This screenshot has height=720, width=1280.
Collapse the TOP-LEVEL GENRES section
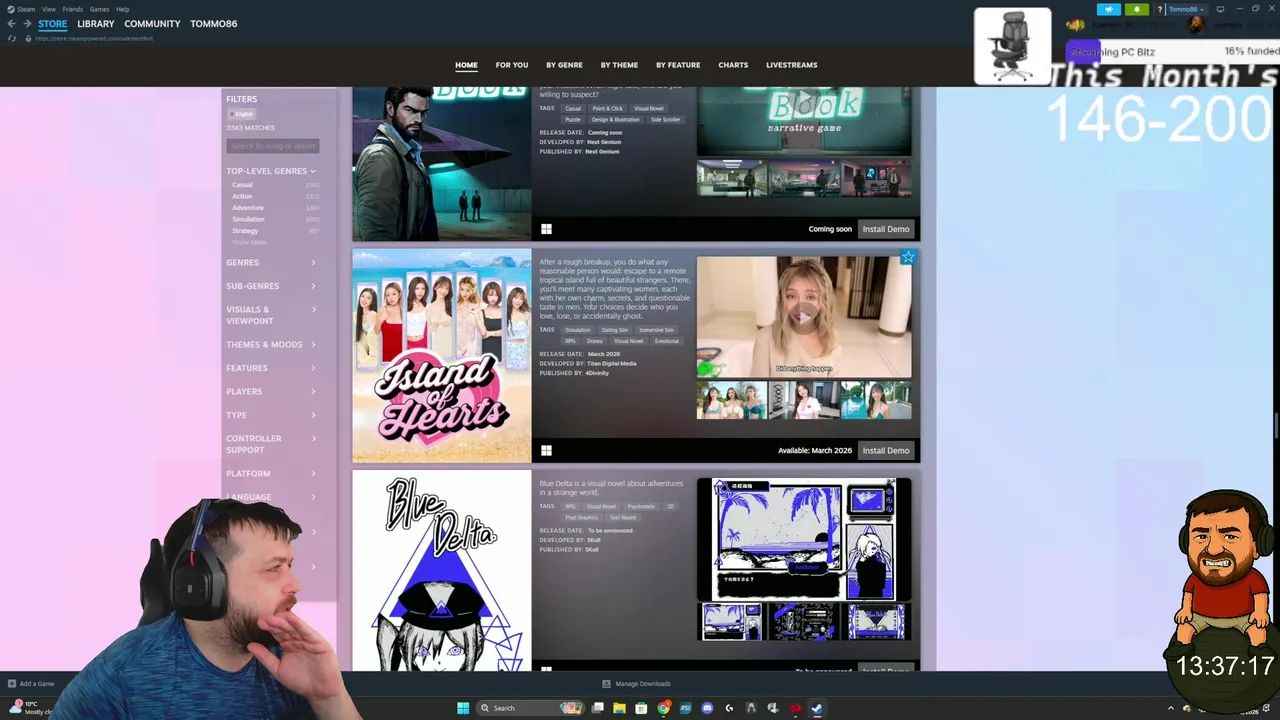click(271, 171)
